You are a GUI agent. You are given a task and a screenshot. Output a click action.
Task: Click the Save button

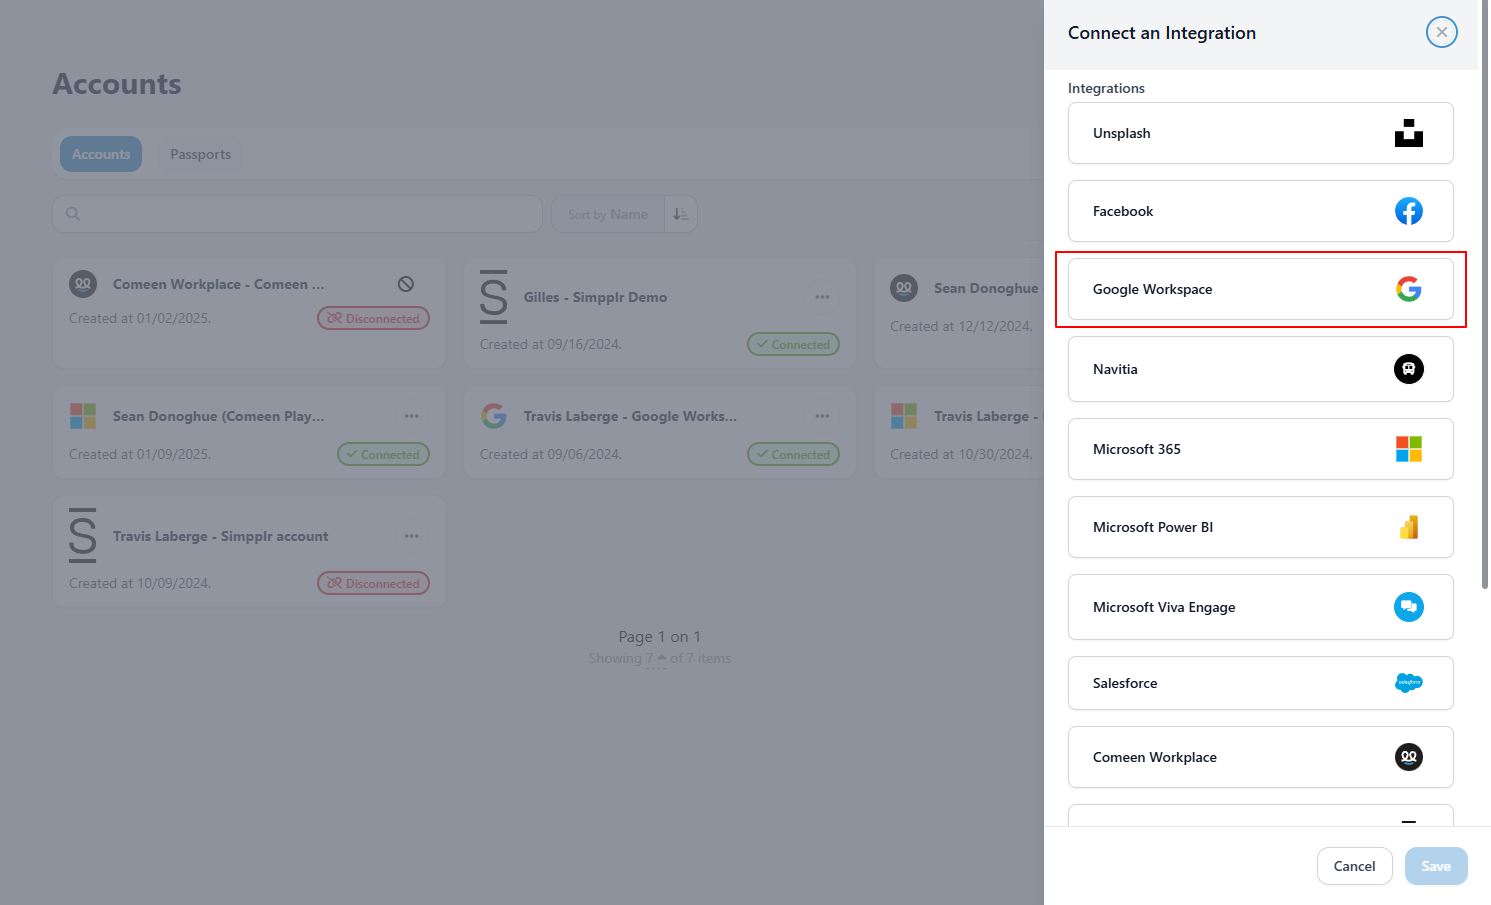click(x=1435, y=866)
